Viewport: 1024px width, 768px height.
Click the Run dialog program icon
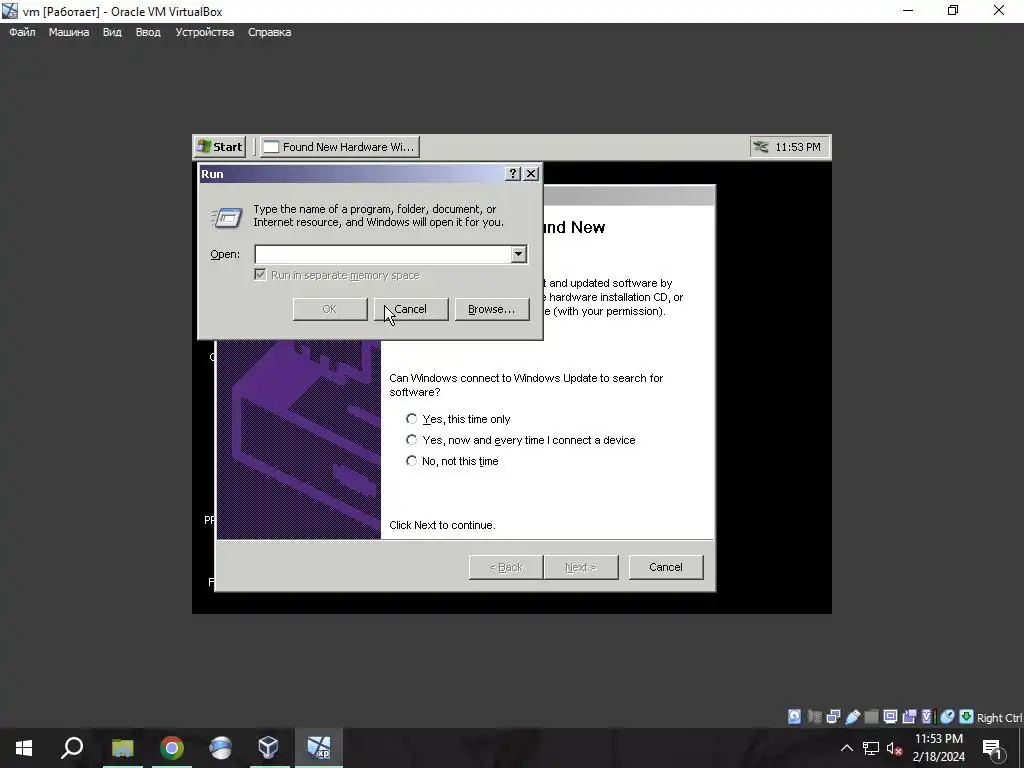click(x=227, y=217)
